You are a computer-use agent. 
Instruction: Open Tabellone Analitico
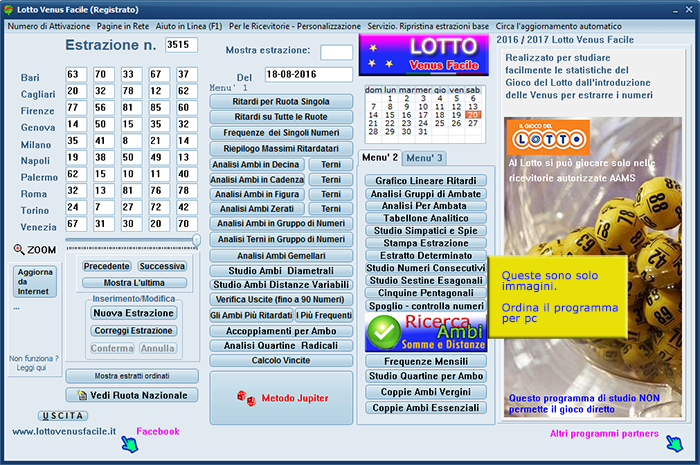pos(426,218)
